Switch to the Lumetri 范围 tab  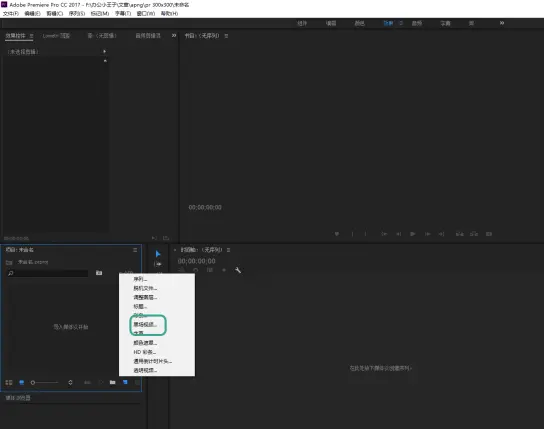[56, 36]
